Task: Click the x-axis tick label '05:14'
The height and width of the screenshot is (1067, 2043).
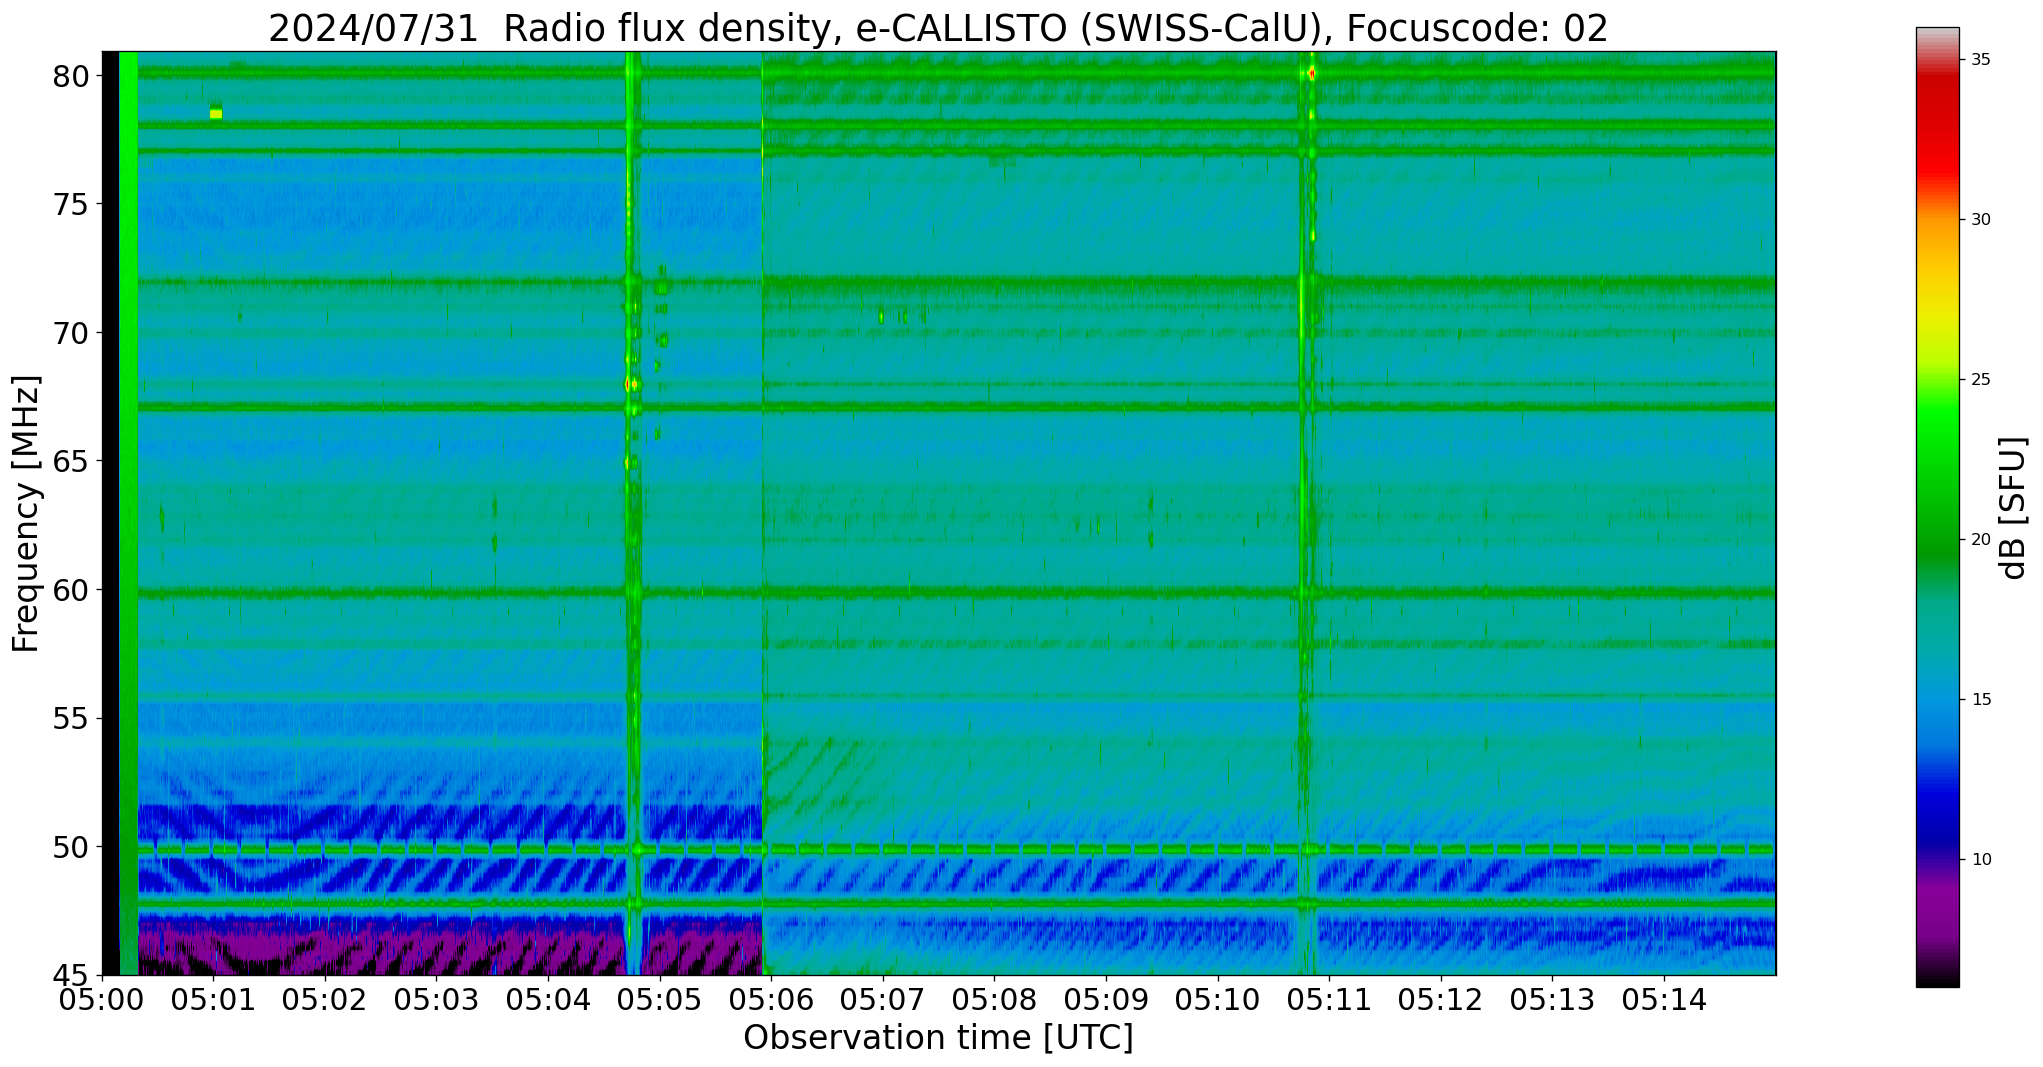Action: click(x=1664, y=999)
